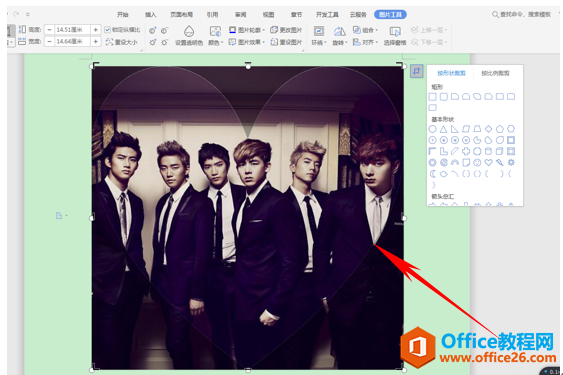Select the right triangle shape crop
The width and height of the screenshot is (563, 375).
455,129
